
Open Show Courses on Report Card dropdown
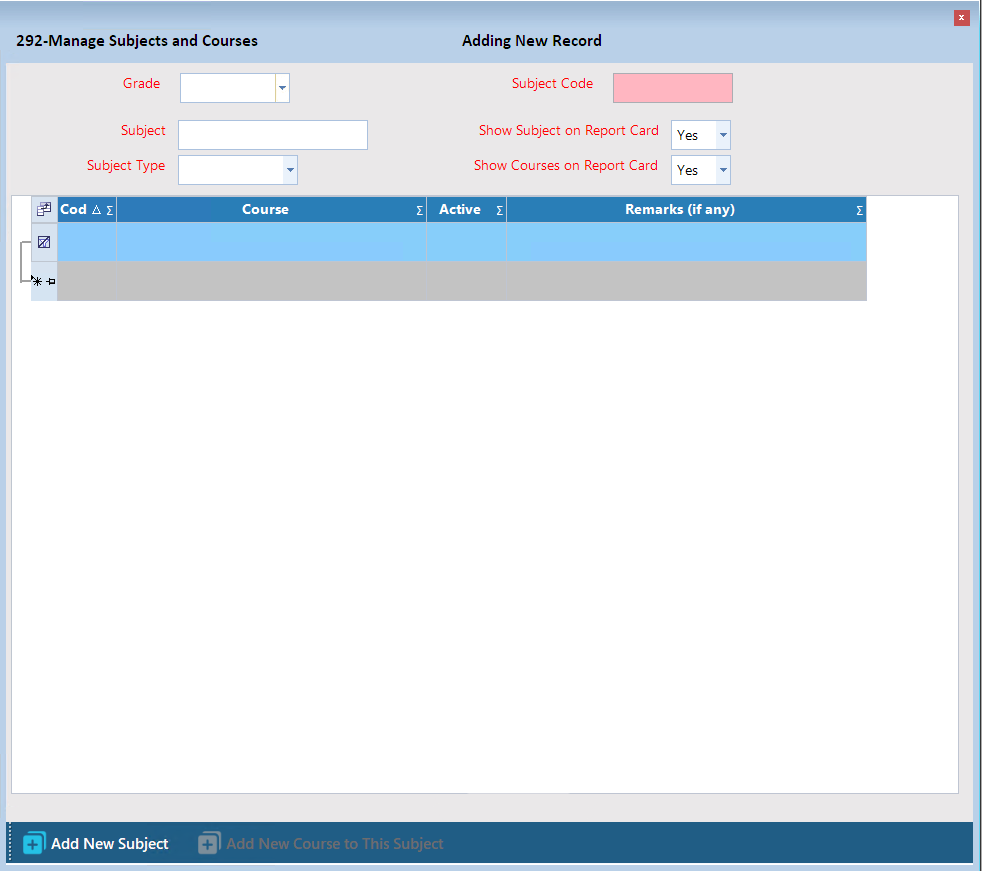coord(723,171)
